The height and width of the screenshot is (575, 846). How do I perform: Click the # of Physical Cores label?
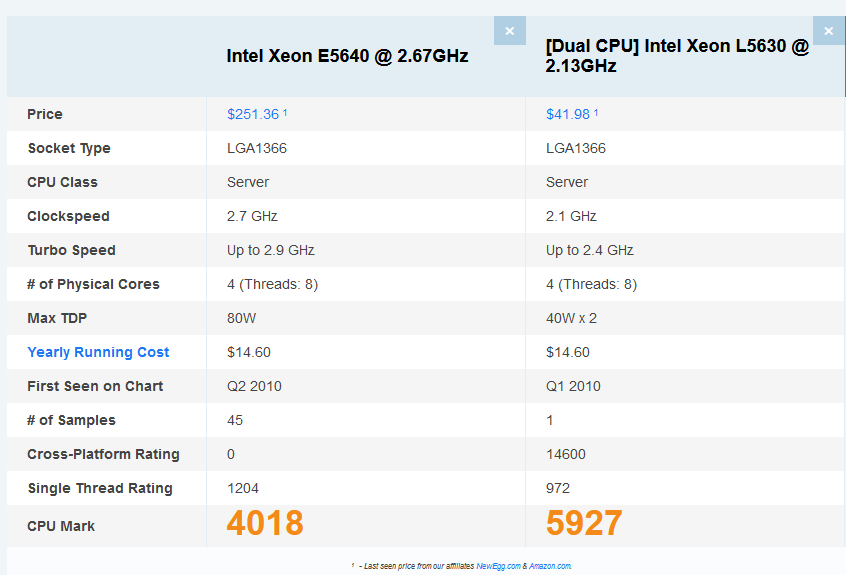pyautogui.click(x=93, y=284)
